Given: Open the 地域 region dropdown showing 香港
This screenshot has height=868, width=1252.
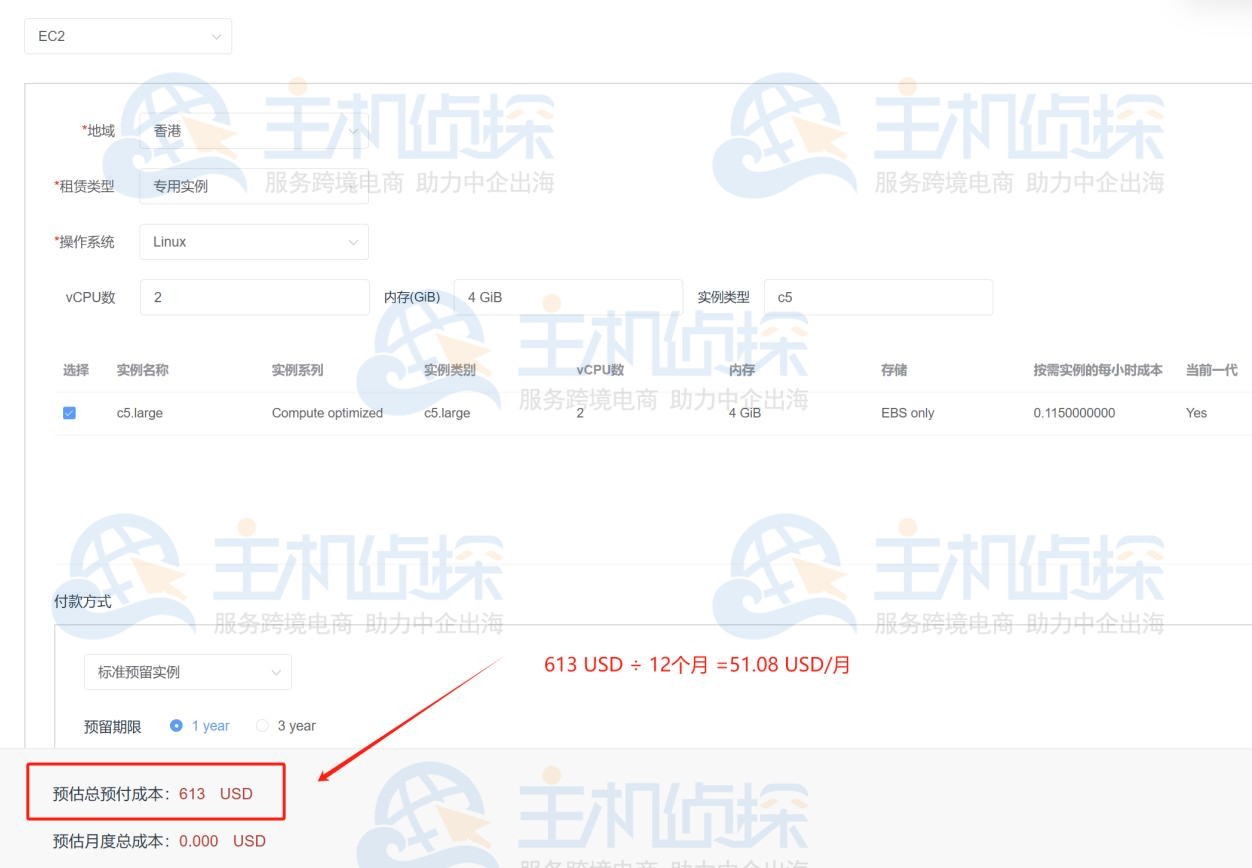Looking at the screenshot, I should 254,130.
